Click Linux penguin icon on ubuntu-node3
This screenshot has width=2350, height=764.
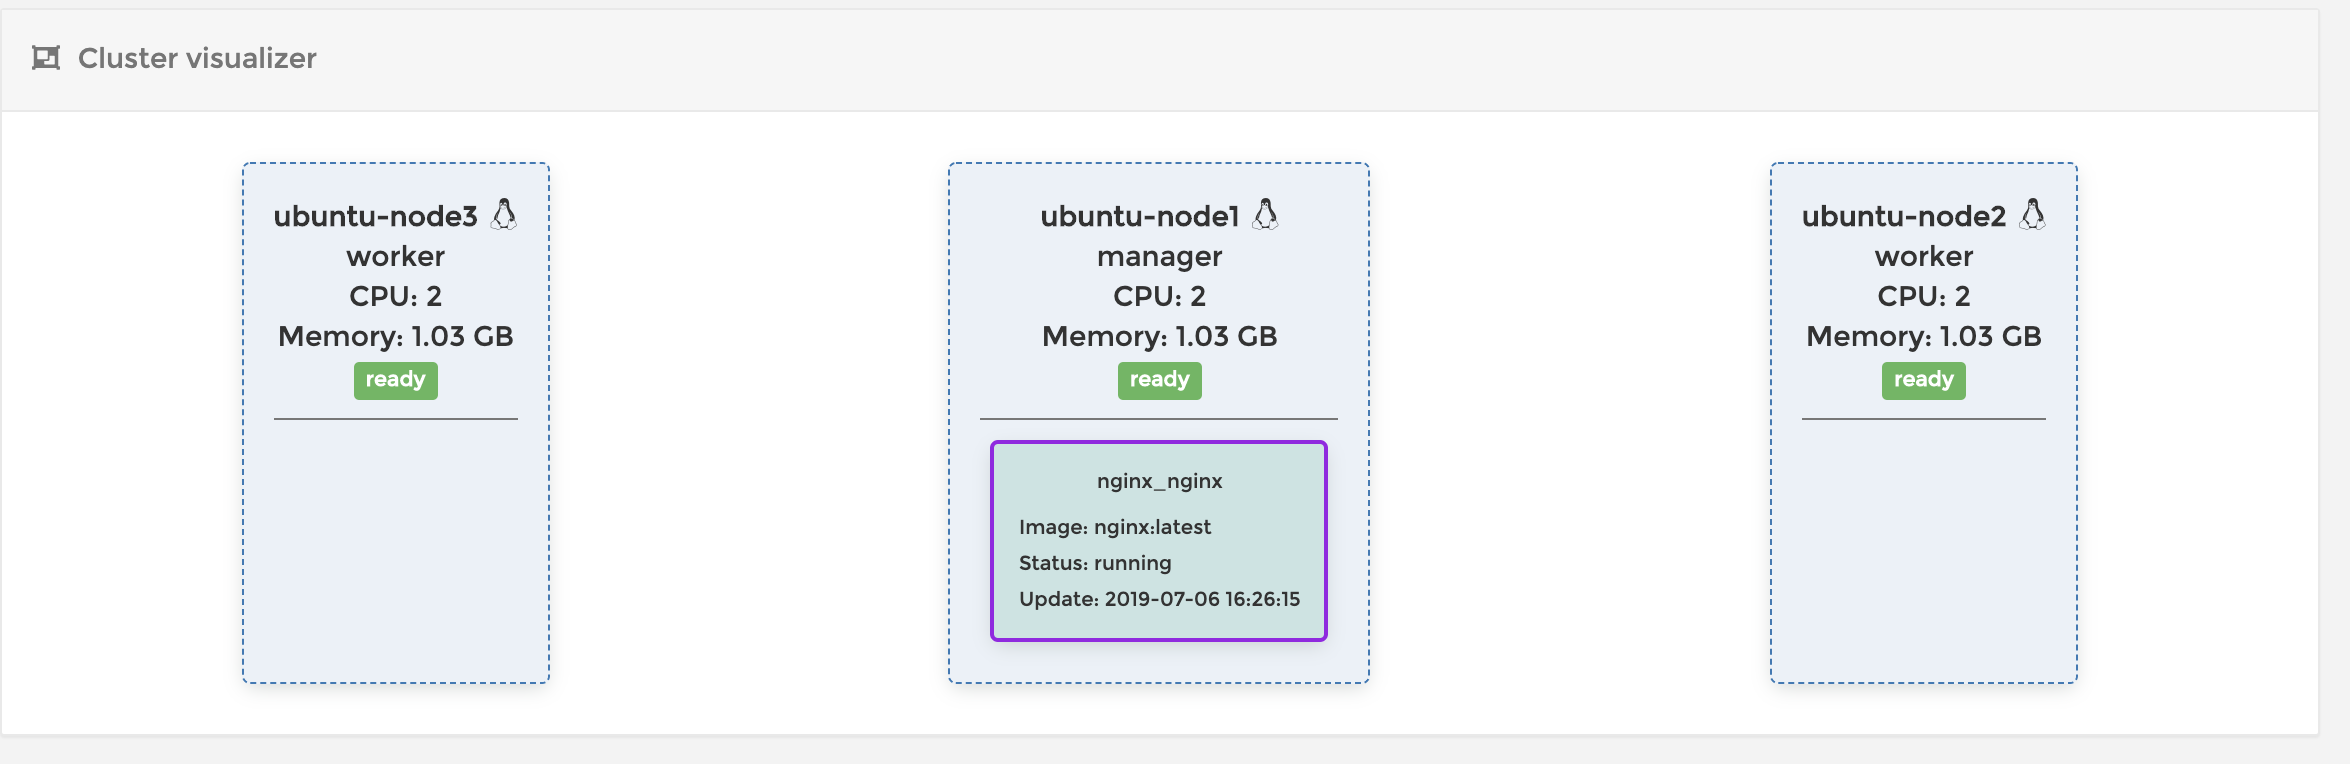(x=504, y=214)
